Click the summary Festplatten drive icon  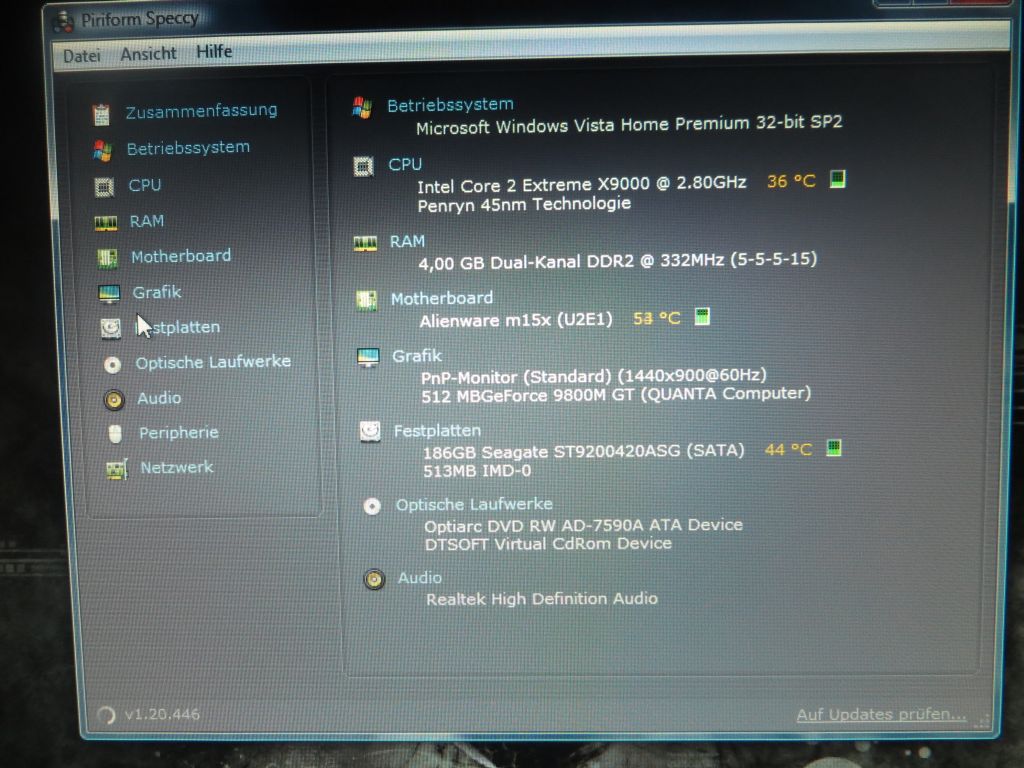click(370, 432)
